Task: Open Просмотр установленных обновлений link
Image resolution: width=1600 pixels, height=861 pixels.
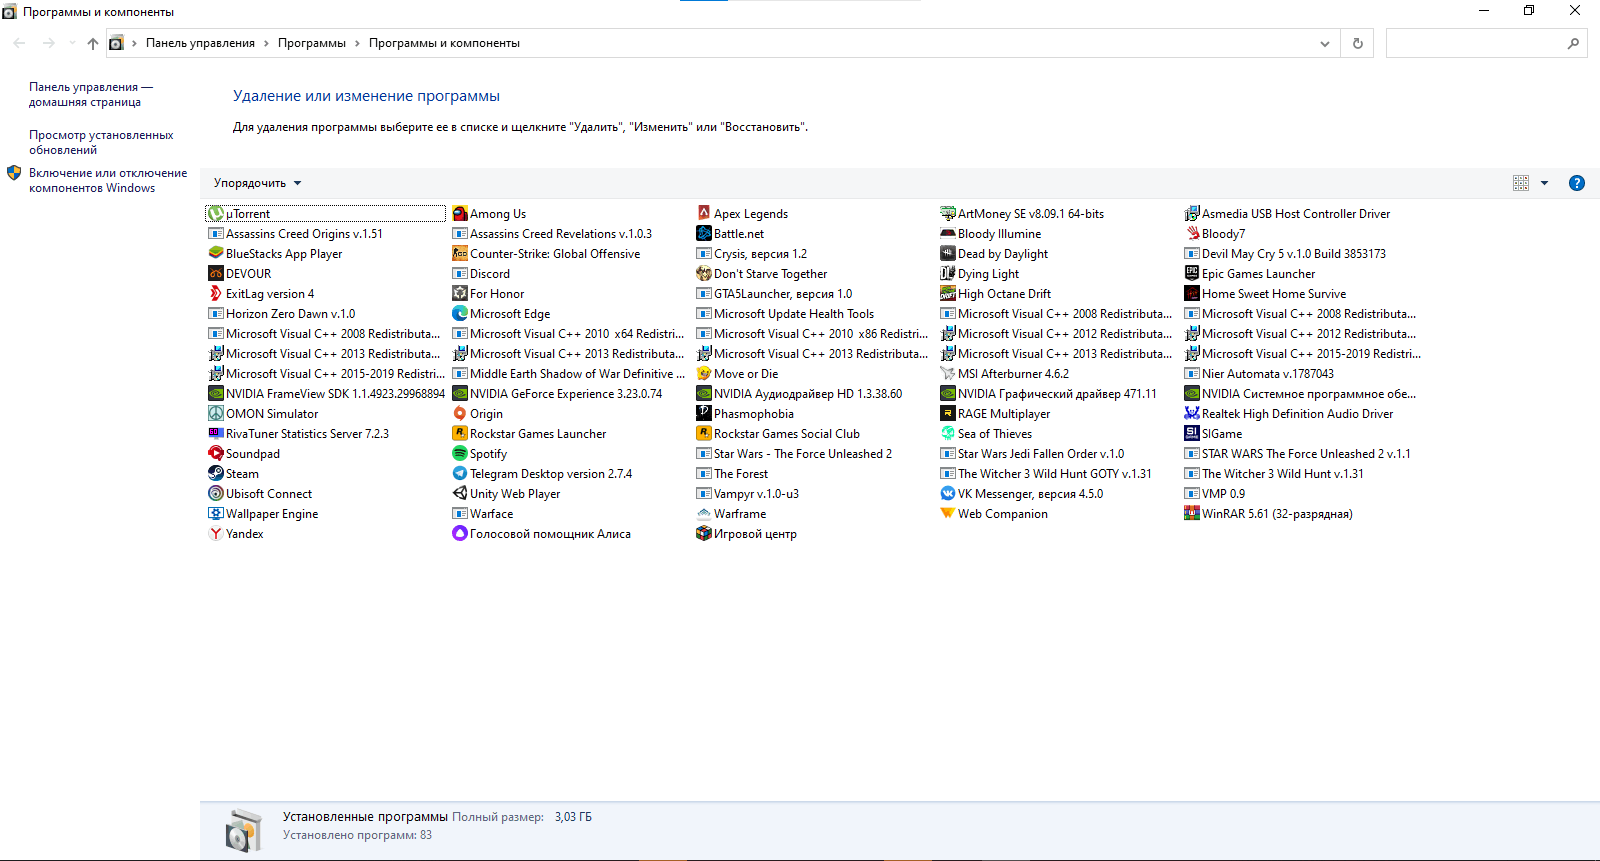Action: pos(101,142)
